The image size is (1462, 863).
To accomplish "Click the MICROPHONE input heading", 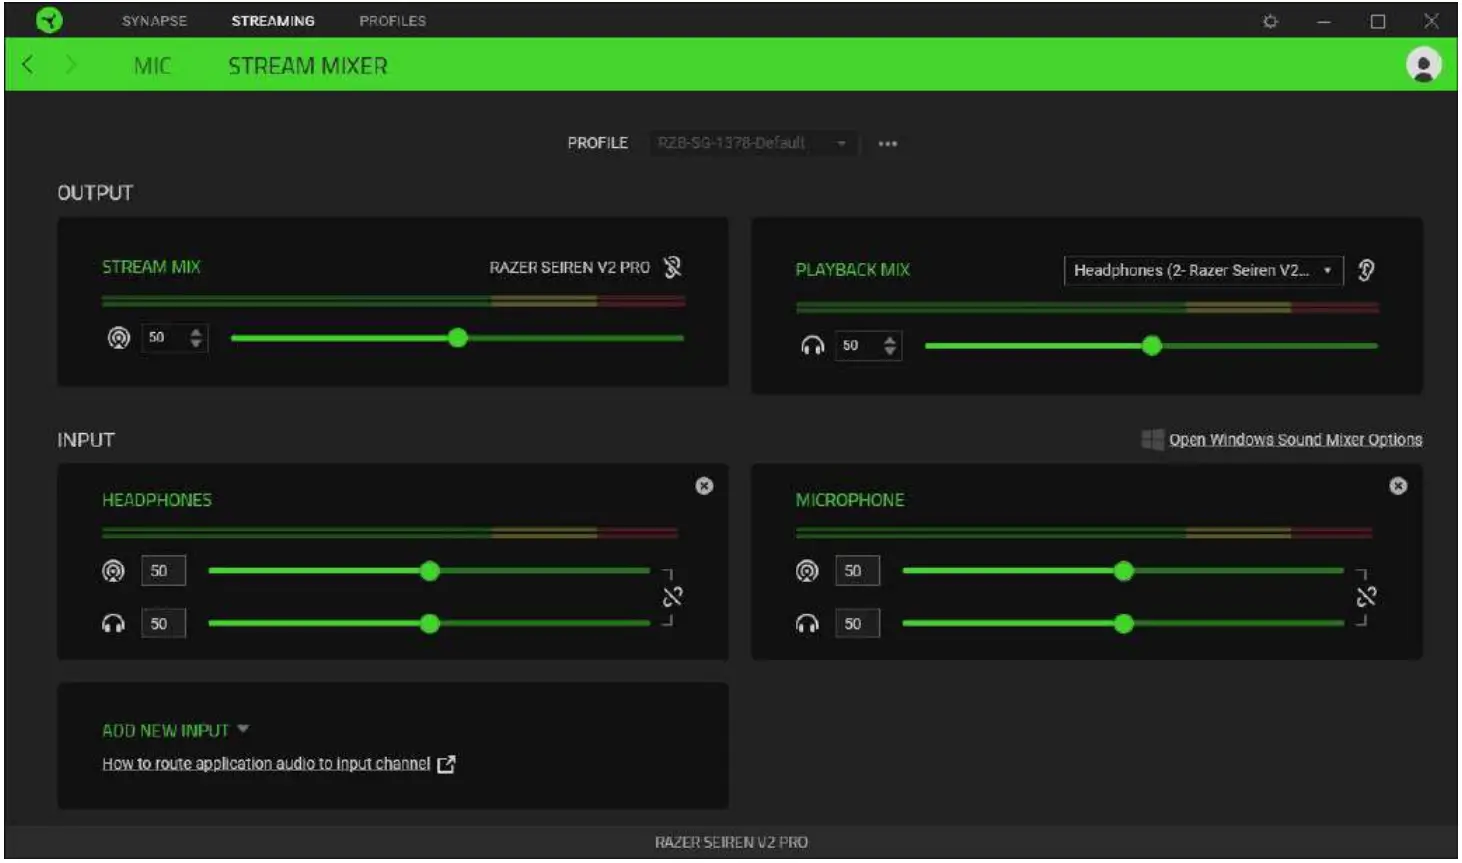I will pyautogui.click(x=850, y=500).
